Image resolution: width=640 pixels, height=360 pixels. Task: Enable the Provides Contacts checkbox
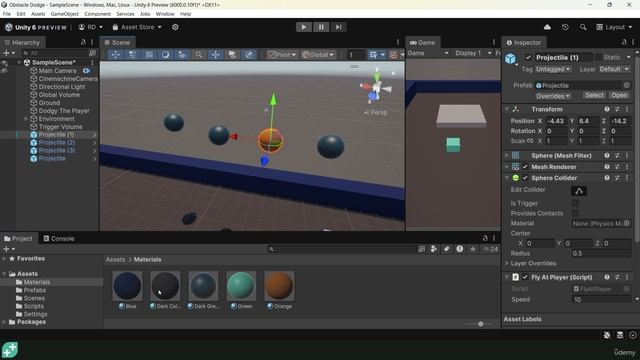(x=575, y=213)
